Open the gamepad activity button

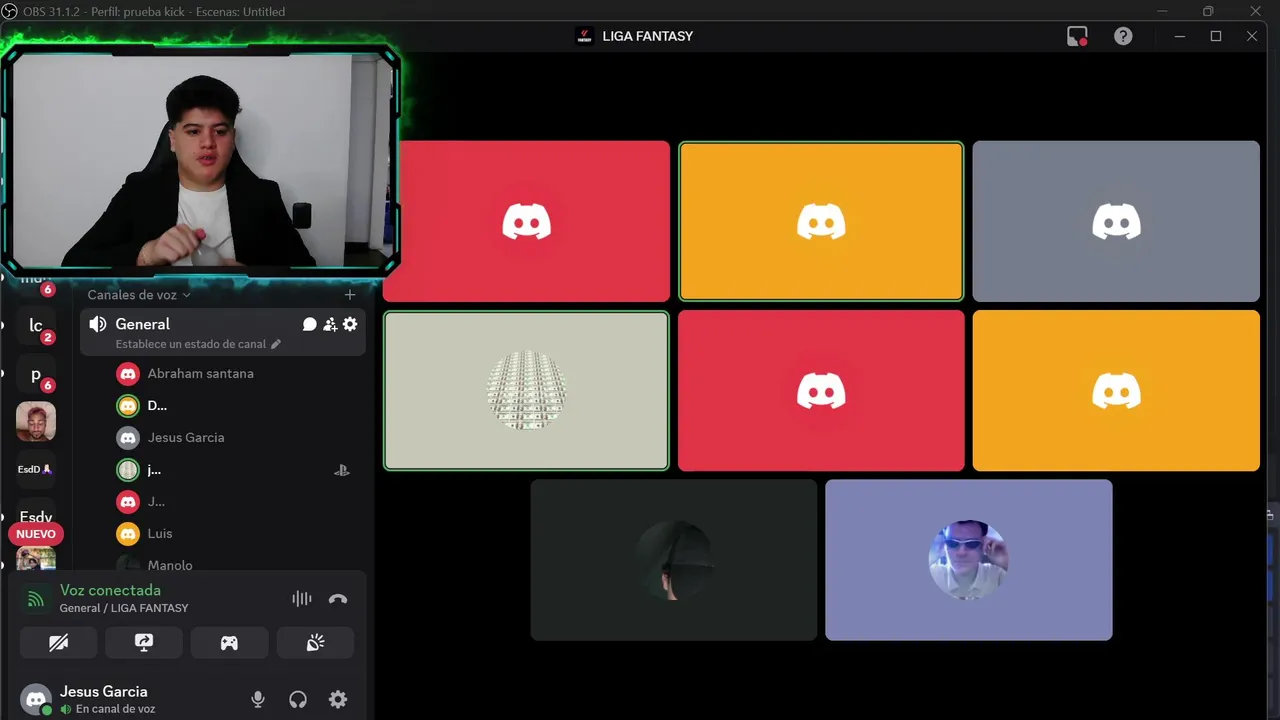click(x=229, y=643)
